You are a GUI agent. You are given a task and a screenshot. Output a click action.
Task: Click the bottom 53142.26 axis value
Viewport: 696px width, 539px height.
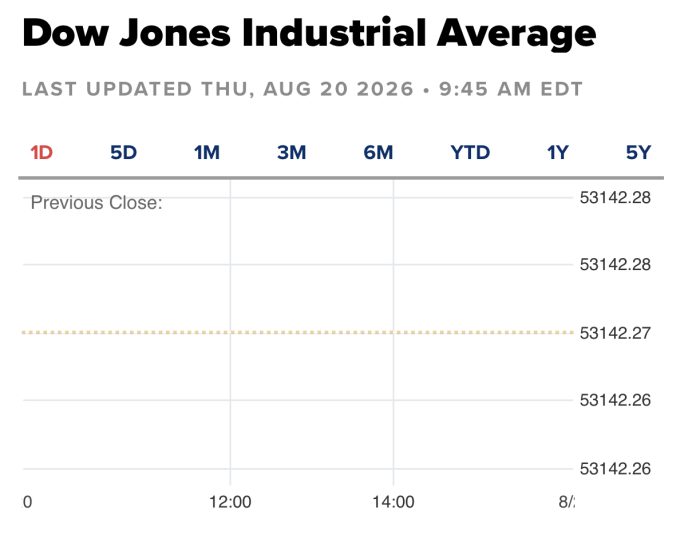[615, 468]
